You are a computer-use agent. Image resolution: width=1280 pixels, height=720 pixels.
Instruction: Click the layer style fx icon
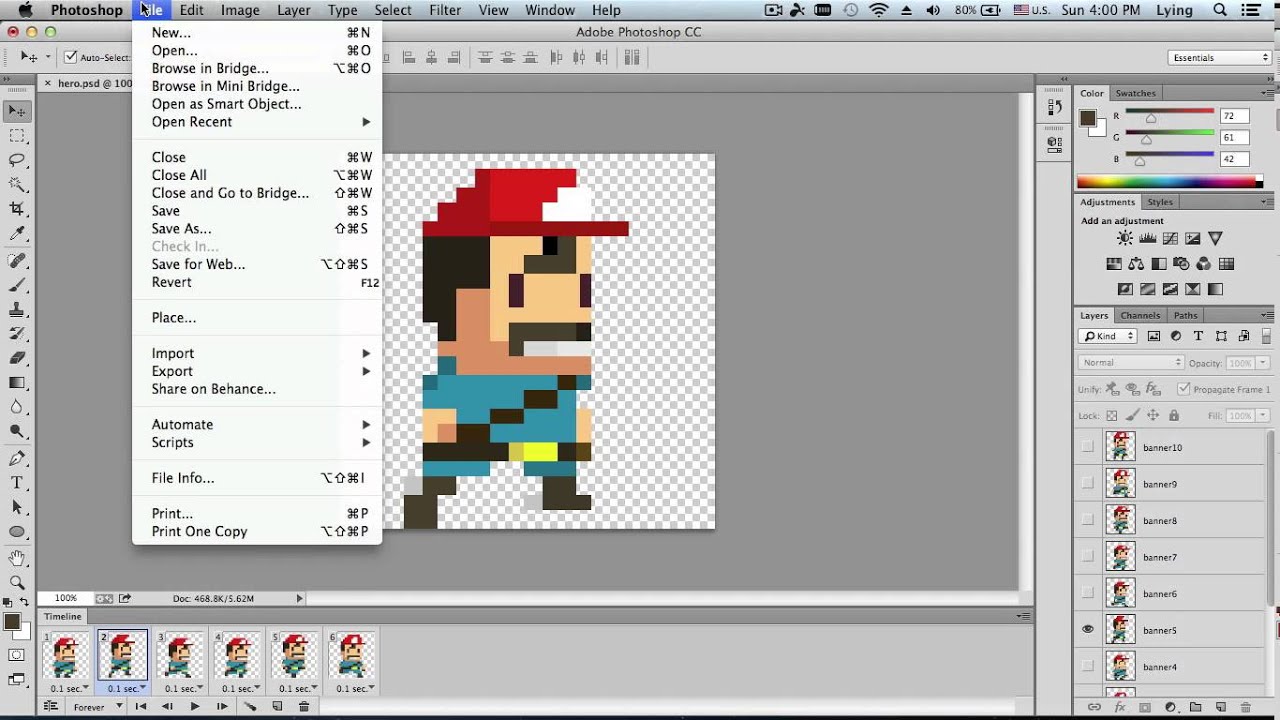1120,707
